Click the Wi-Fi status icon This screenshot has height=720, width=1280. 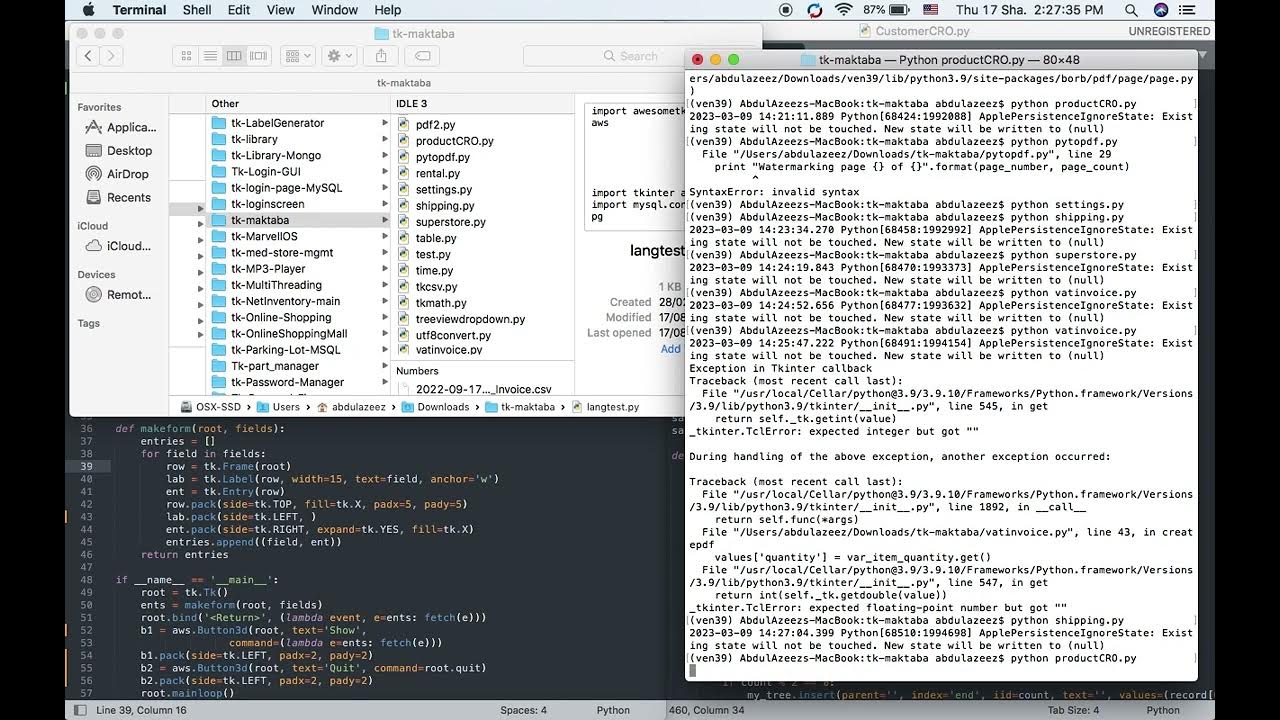[x=843, y=10]
